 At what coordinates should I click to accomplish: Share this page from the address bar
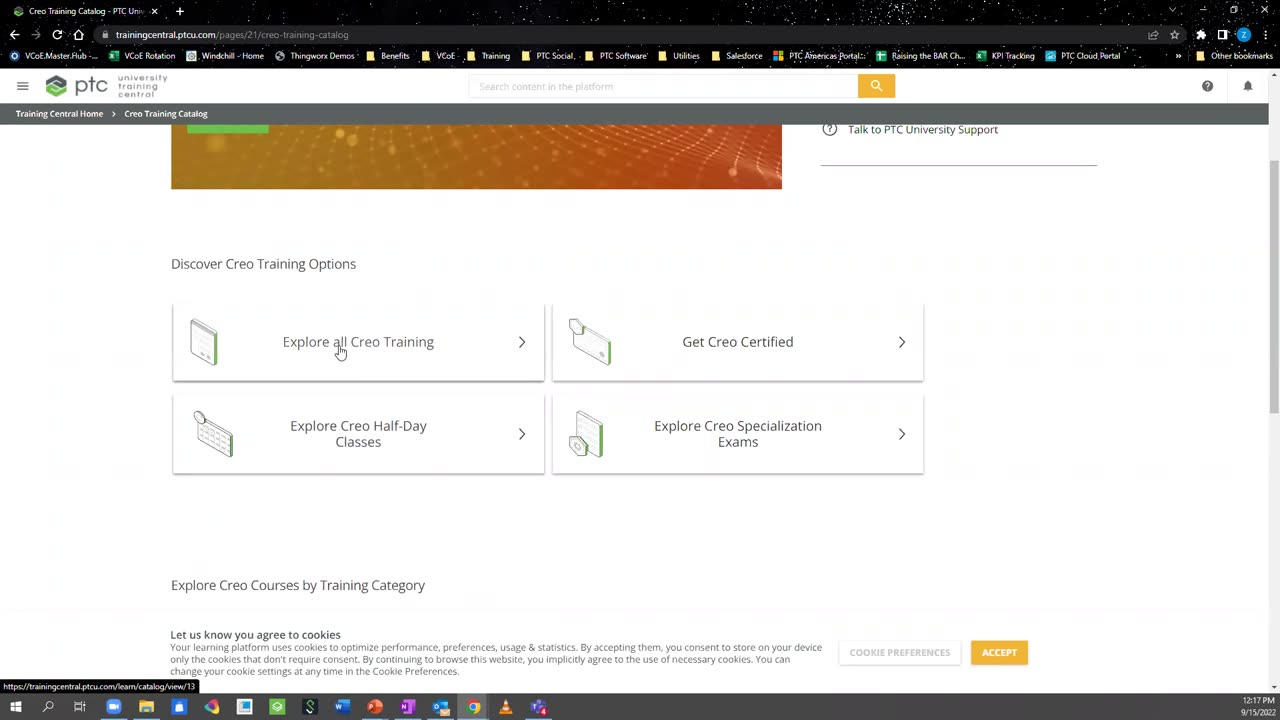point(1153,34)
